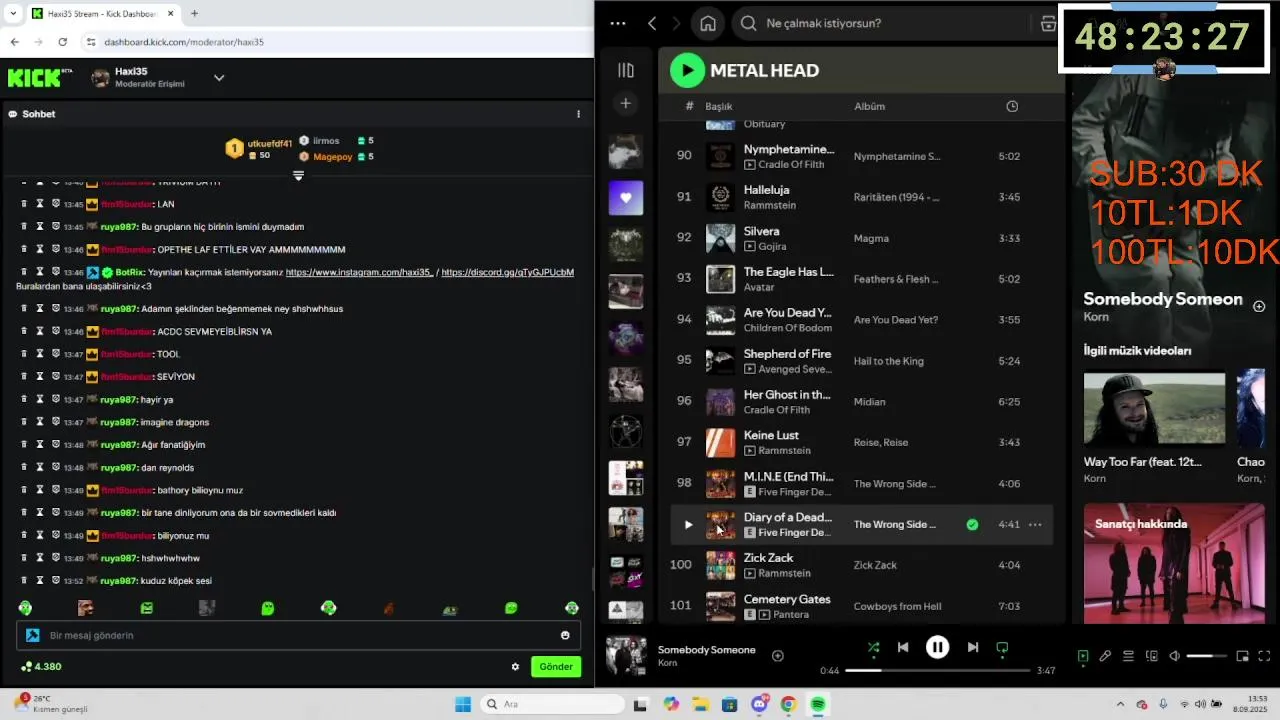Open the connect to a device icon
This screenshot has height=720, width=1280.
pyautogui.click(x=1152, y=656)
